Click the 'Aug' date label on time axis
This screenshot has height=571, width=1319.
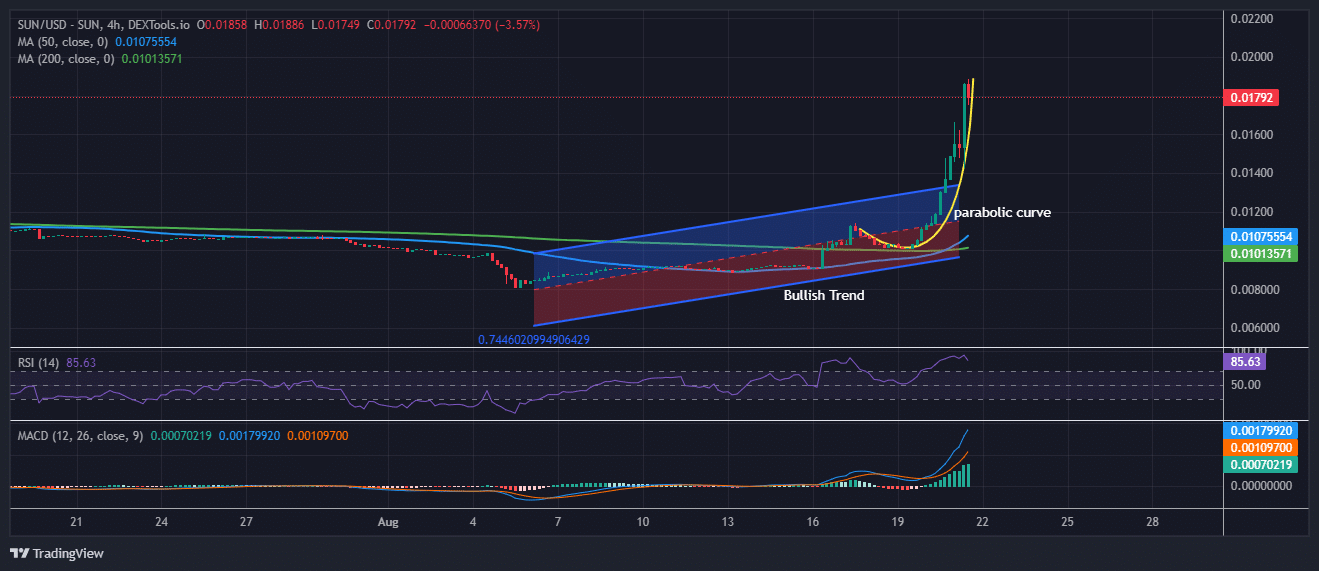click(x=389, y=522)
